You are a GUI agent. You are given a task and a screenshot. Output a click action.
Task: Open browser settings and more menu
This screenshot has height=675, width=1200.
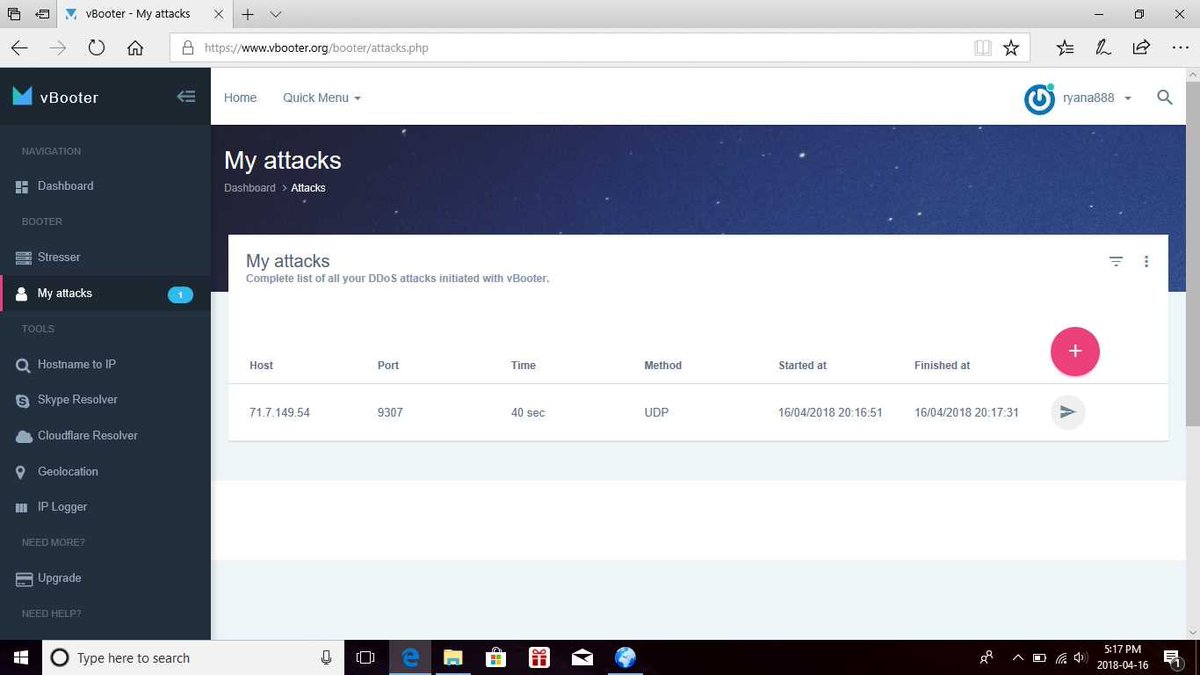tap(1179, 47)
